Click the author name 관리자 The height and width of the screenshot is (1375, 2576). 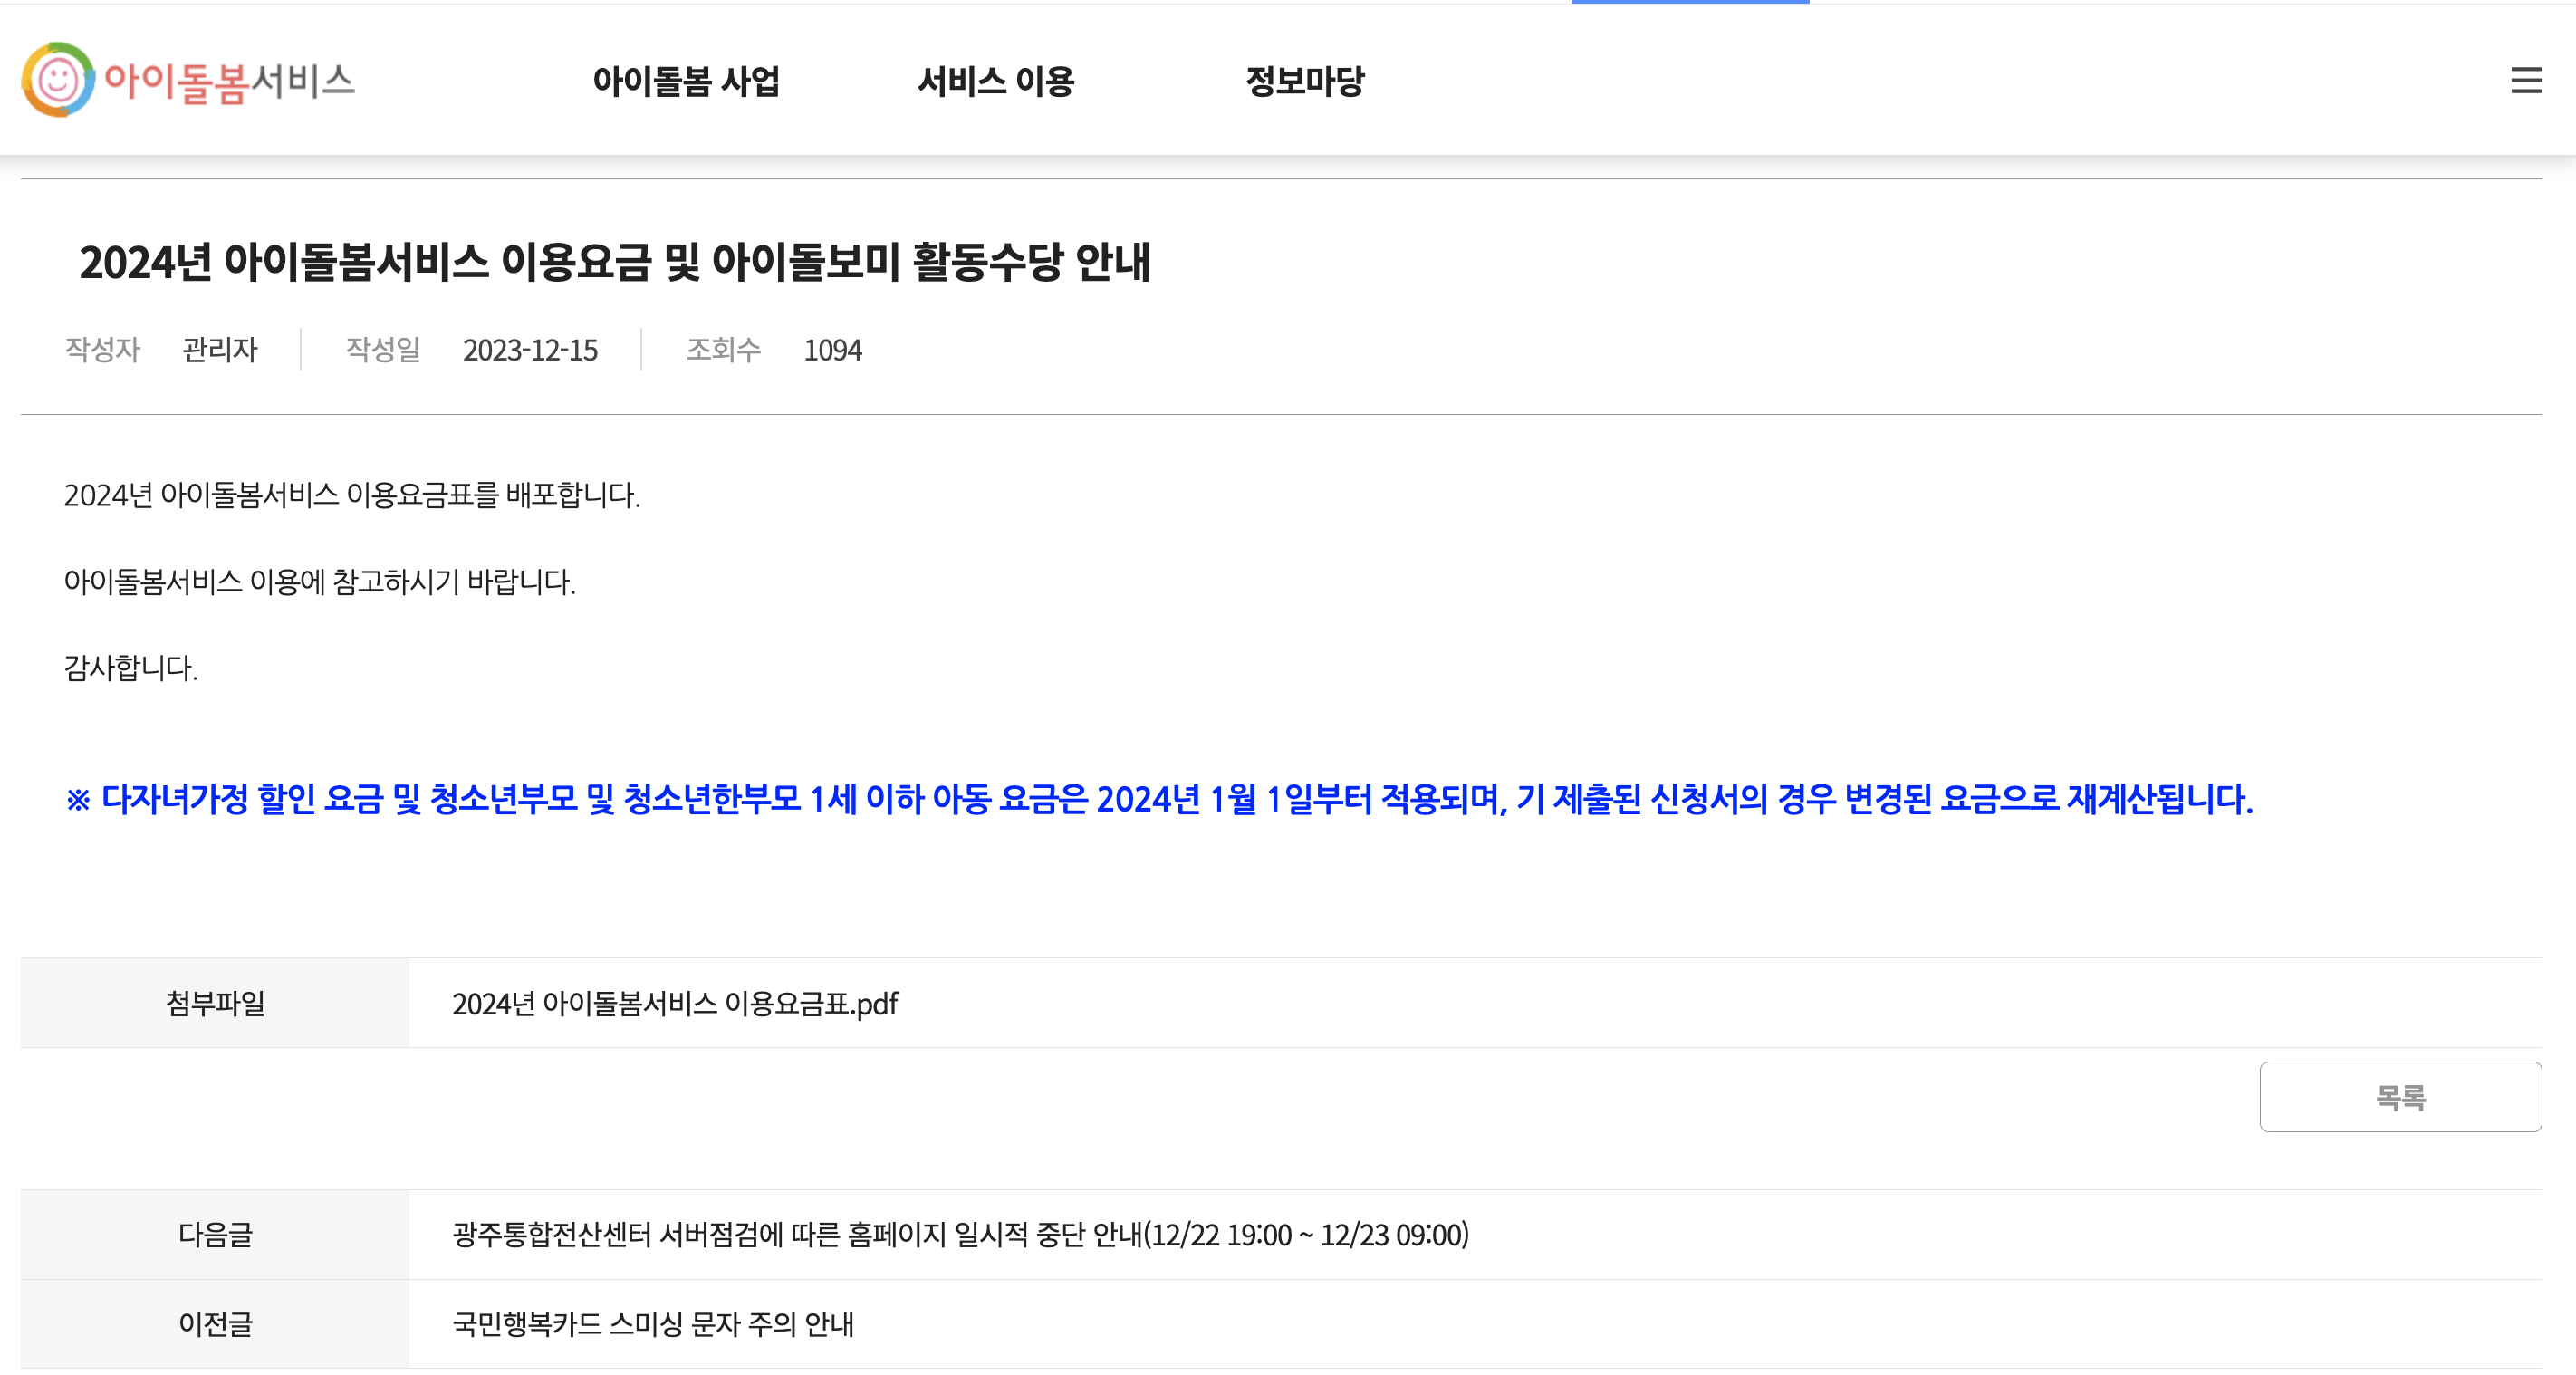pos(220,350)
